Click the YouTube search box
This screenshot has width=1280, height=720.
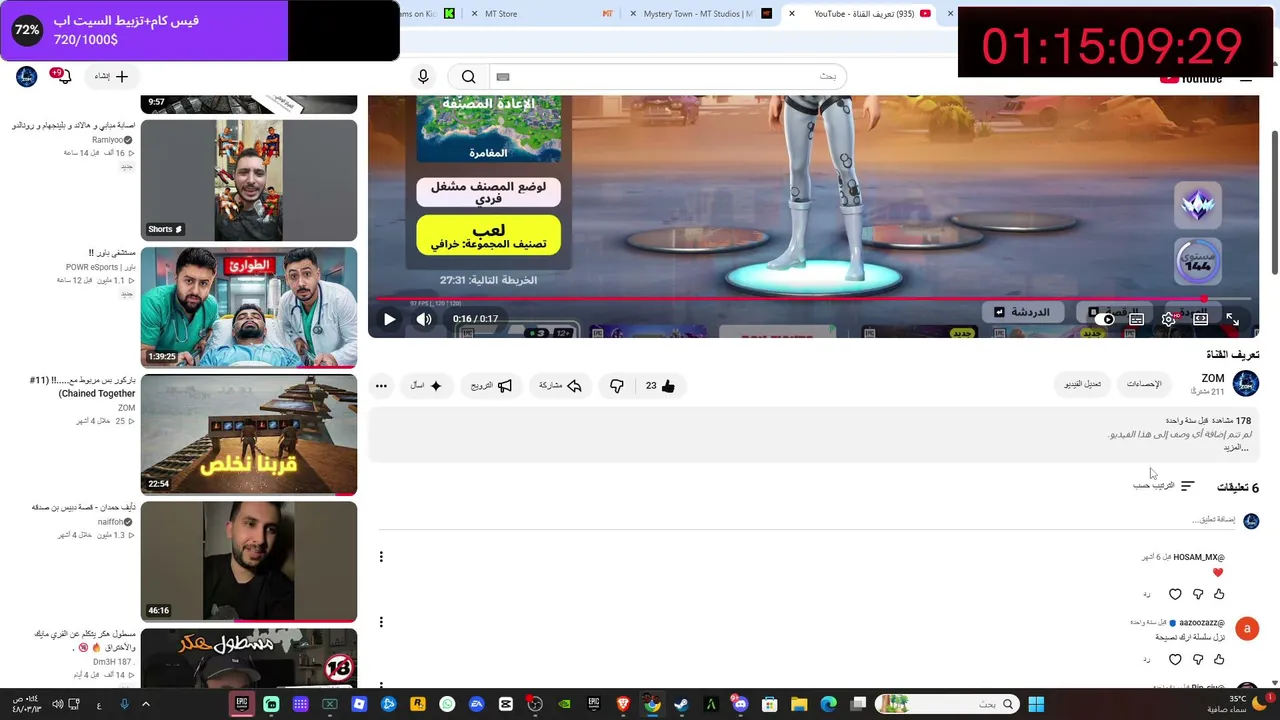(x=667, y=77)
